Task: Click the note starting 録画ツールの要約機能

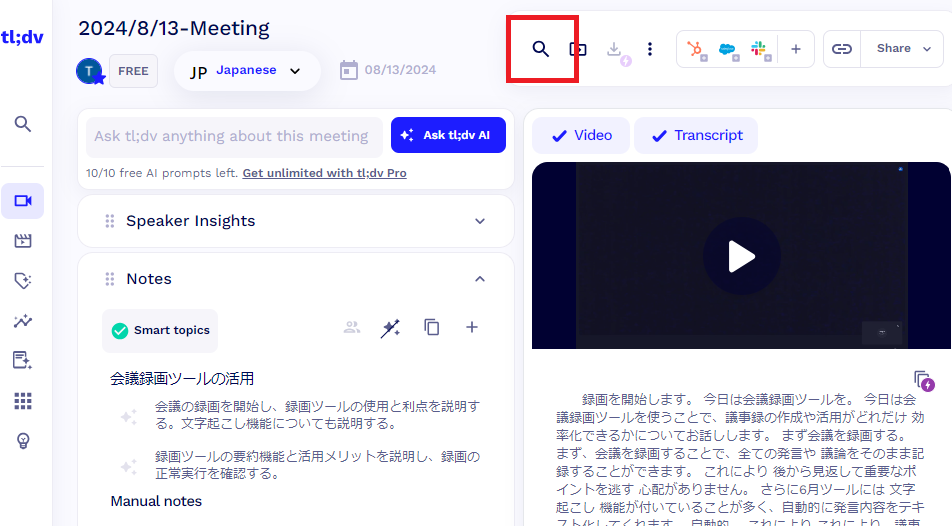Action: coord(317,465)
